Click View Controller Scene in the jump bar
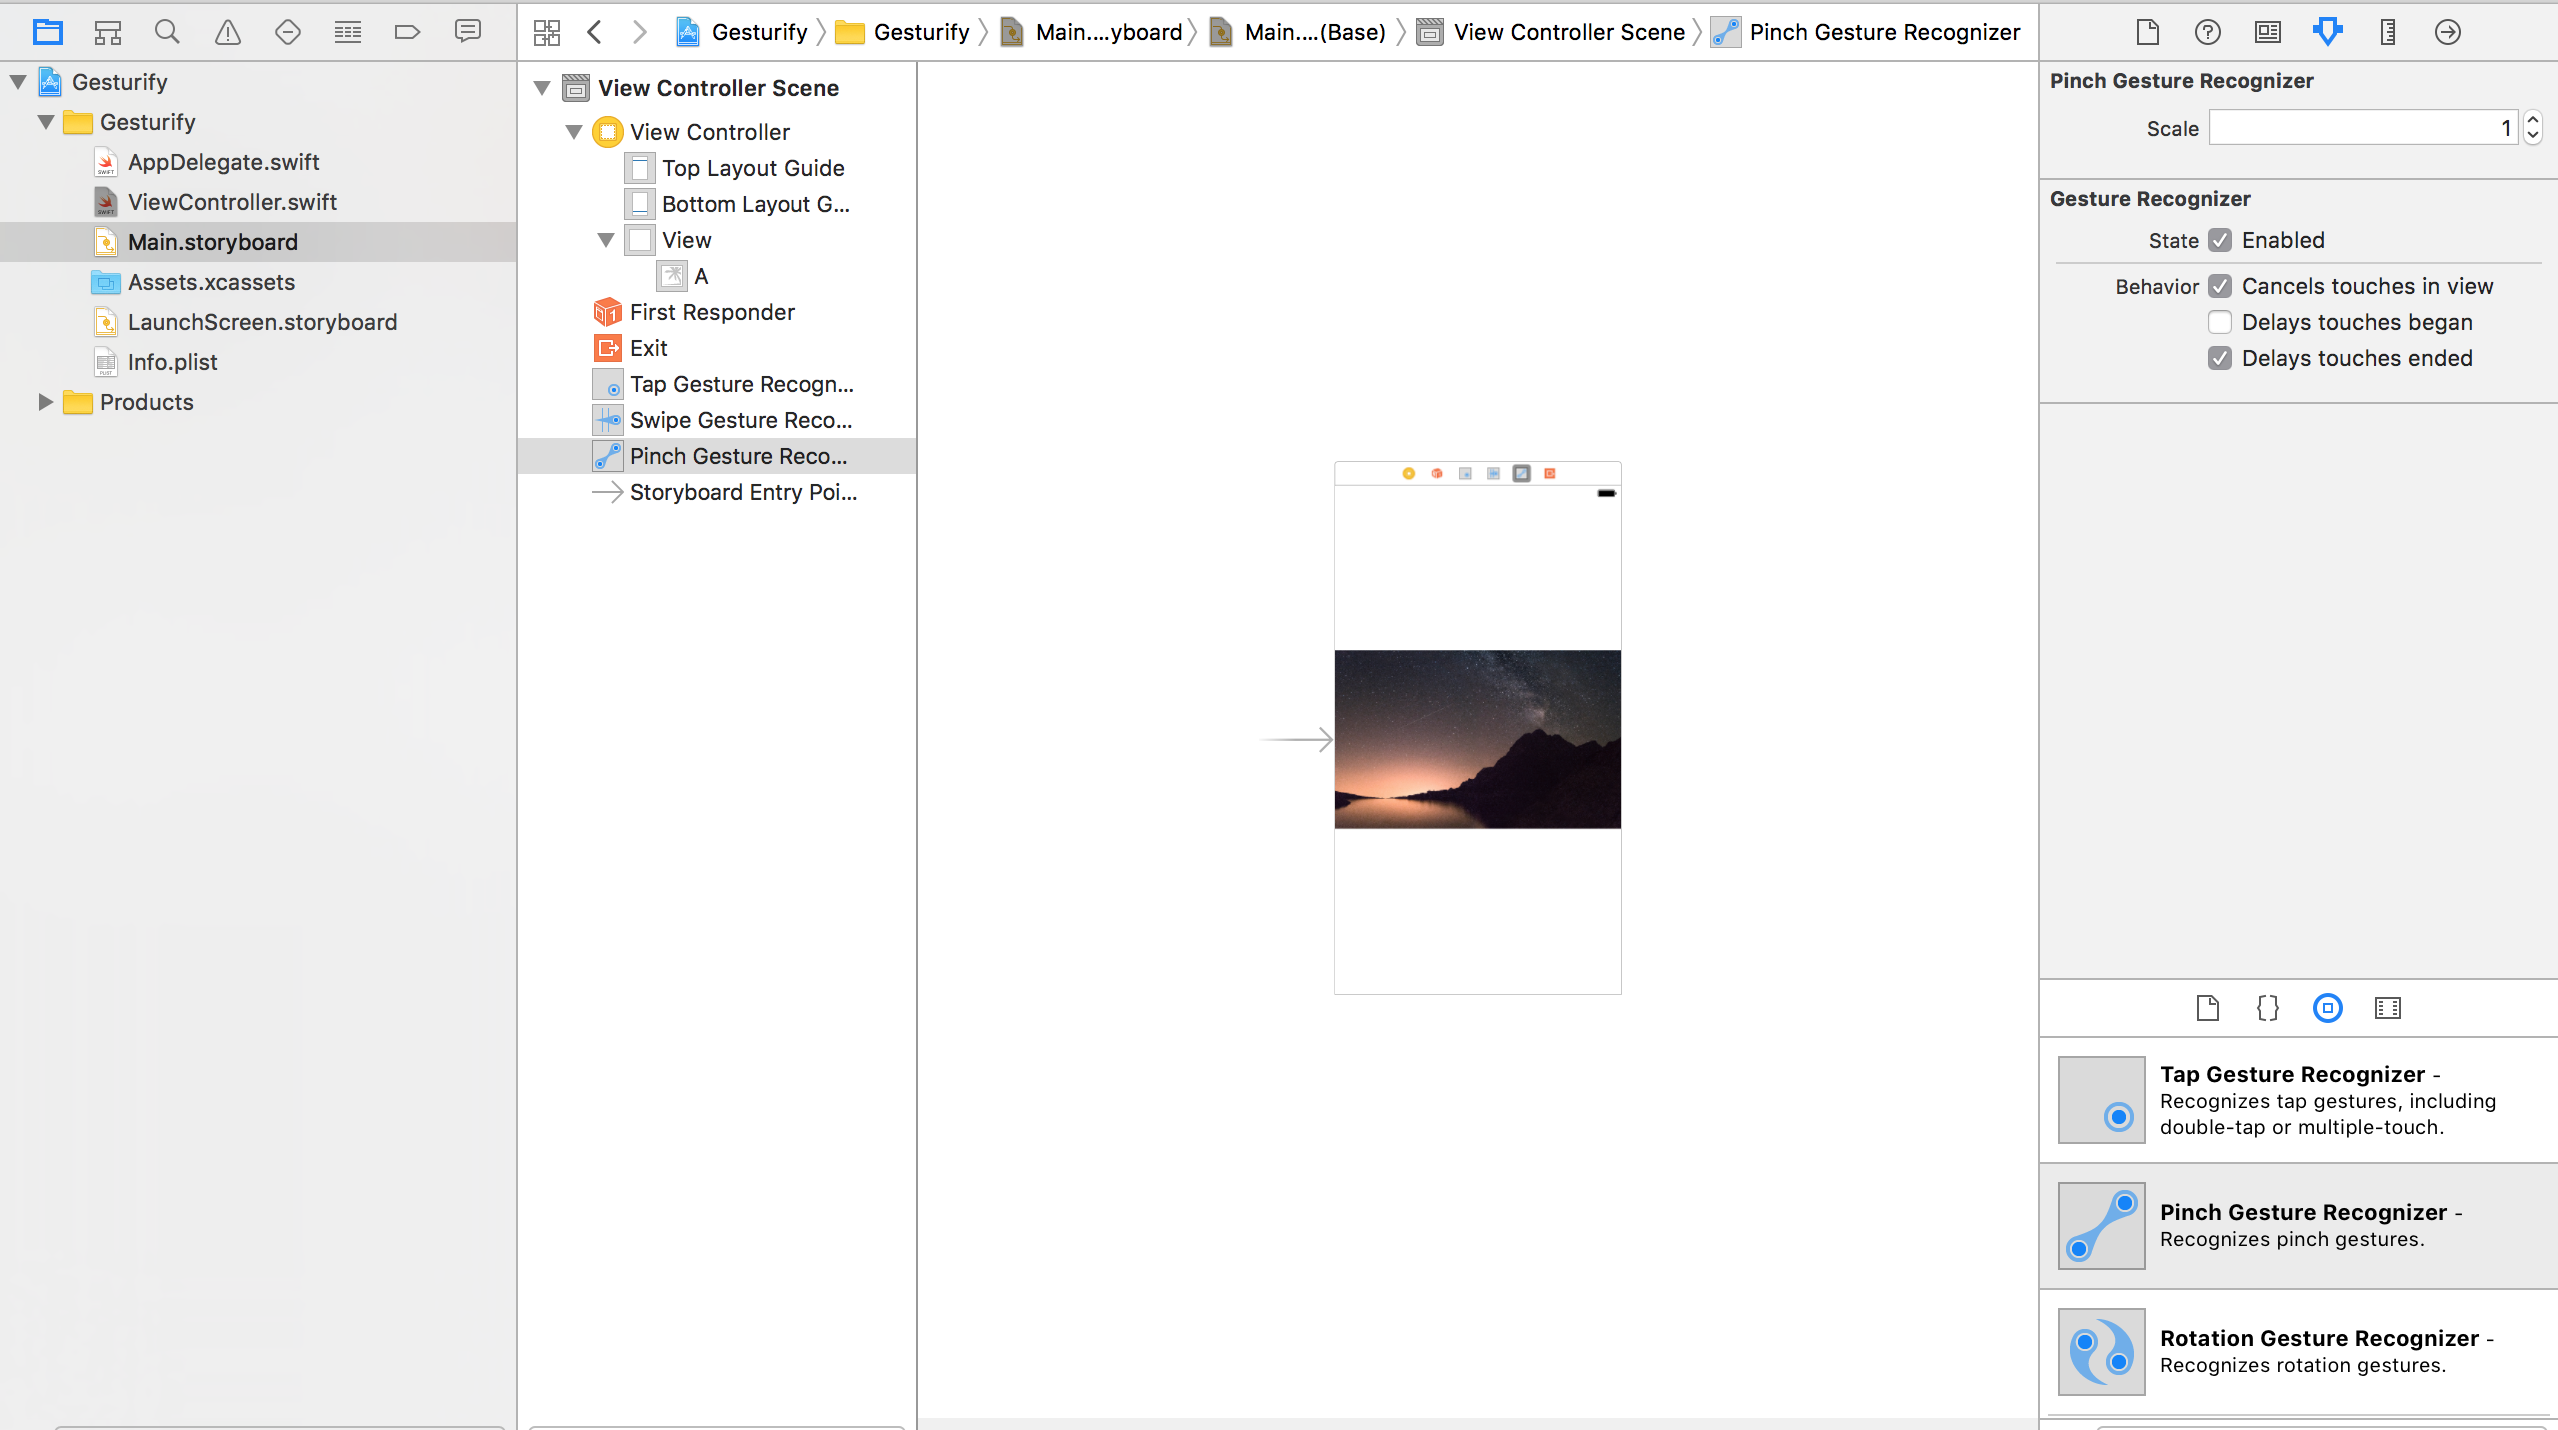 (x=1565, y=31)
